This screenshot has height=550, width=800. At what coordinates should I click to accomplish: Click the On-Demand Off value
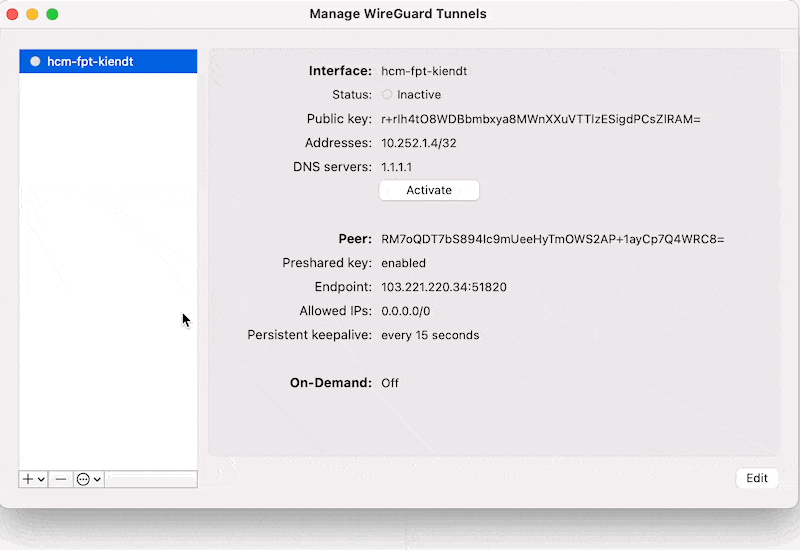click(390, 383)
